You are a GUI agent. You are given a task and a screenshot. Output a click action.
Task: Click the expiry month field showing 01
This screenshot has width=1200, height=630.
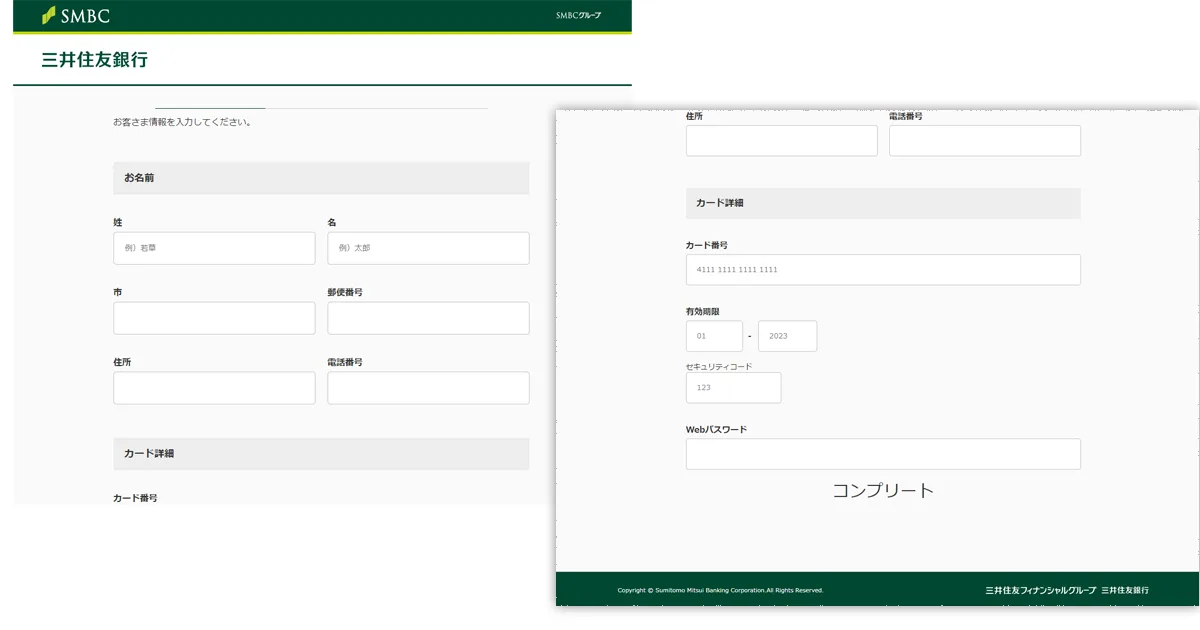(x=714, y=336)
